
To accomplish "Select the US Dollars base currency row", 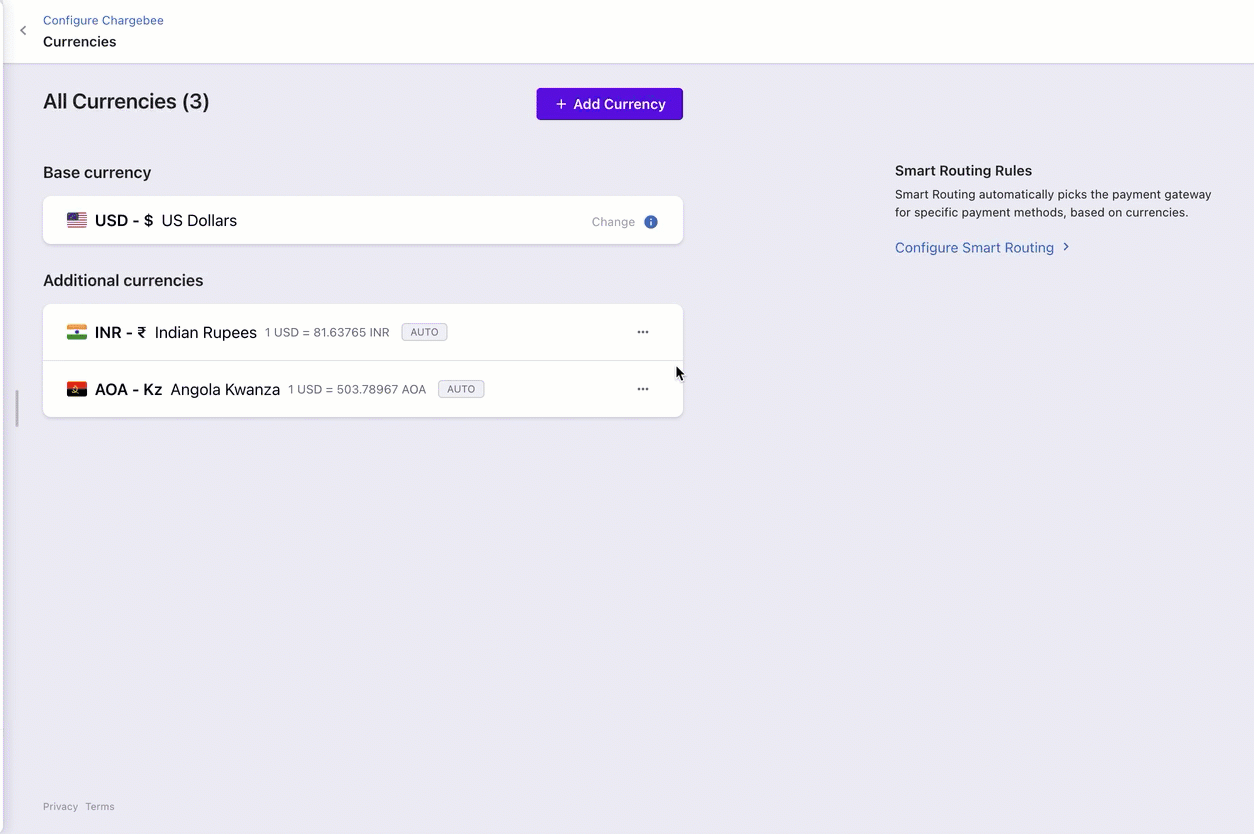I will [362, 220].
